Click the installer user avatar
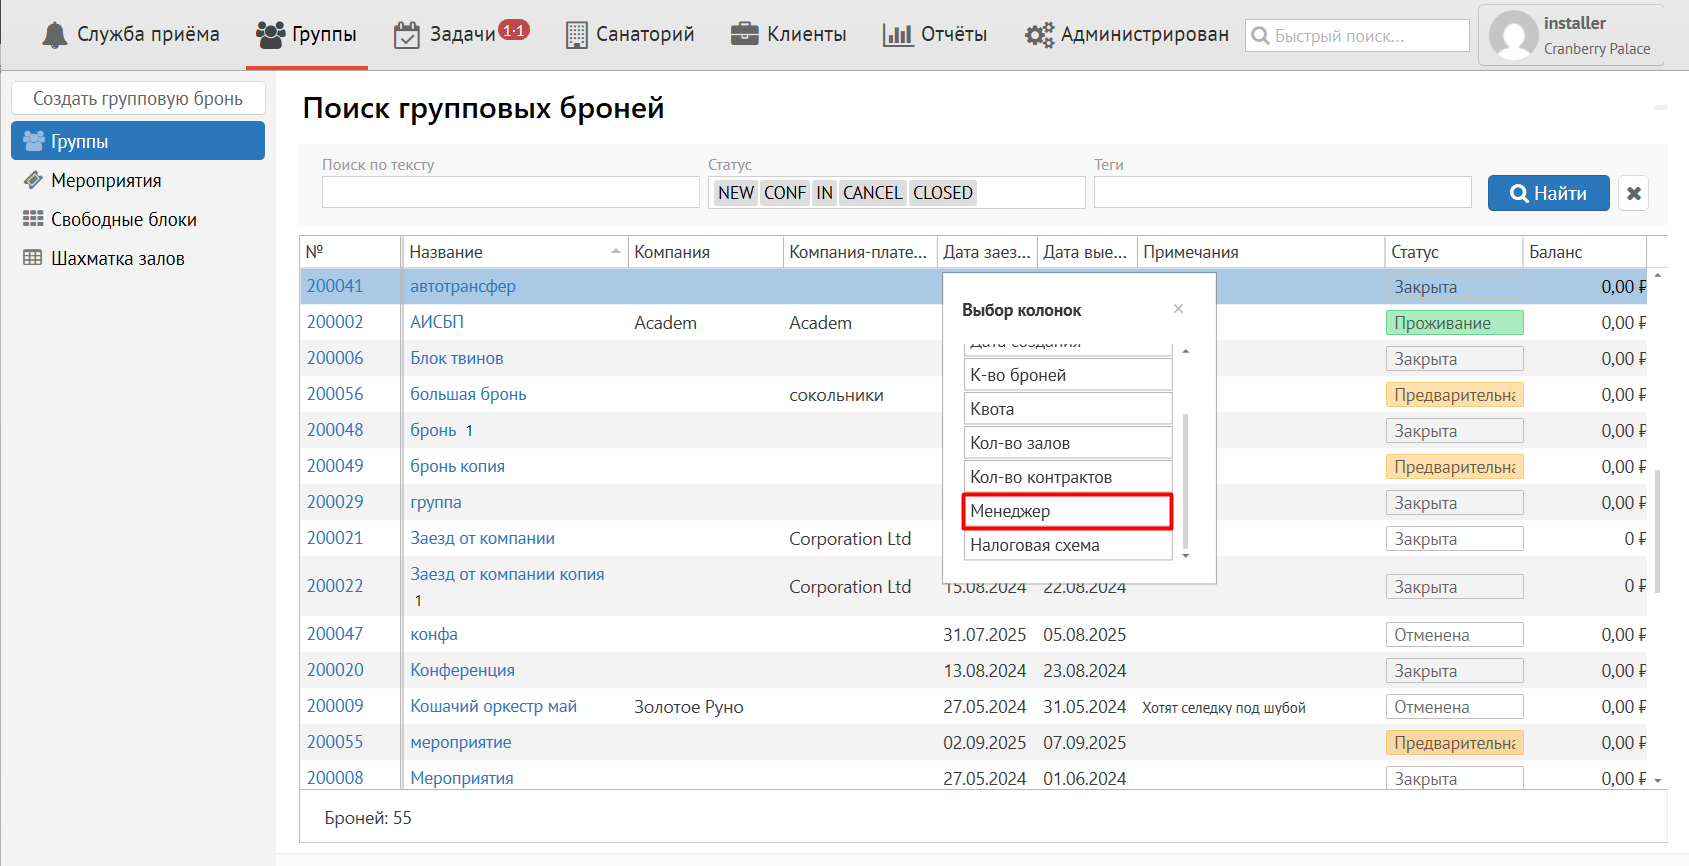Screen dimensions: 1689x866 click(x=1513, y=36)
